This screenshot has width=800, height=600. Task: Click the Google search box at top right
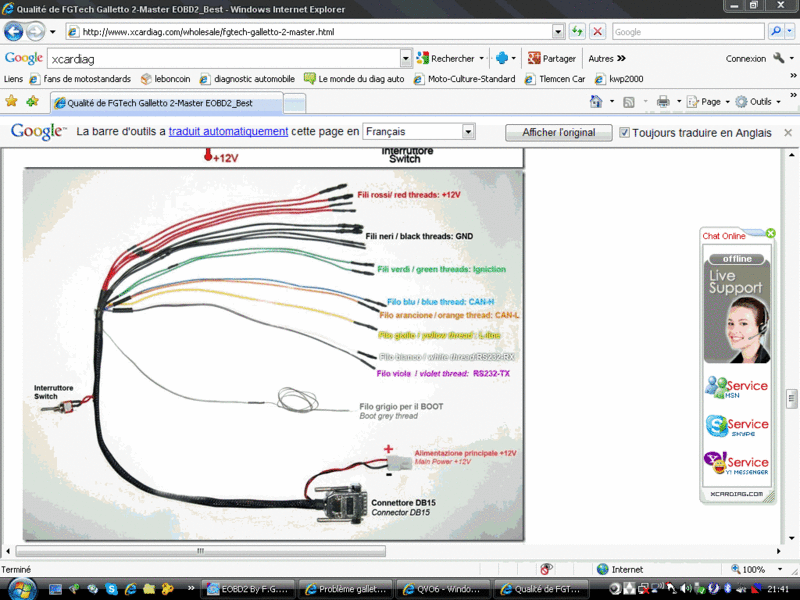(x=687, y=32)
